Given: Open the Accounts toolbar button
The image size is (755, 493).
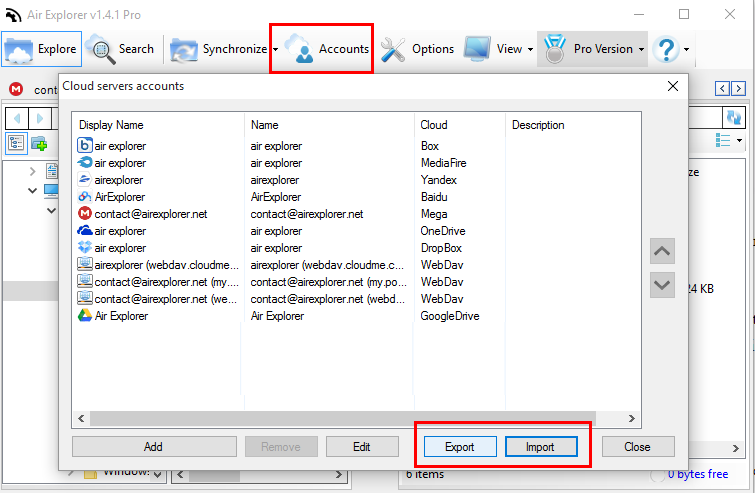Looking at the screenshot, I should pos(326,49).
